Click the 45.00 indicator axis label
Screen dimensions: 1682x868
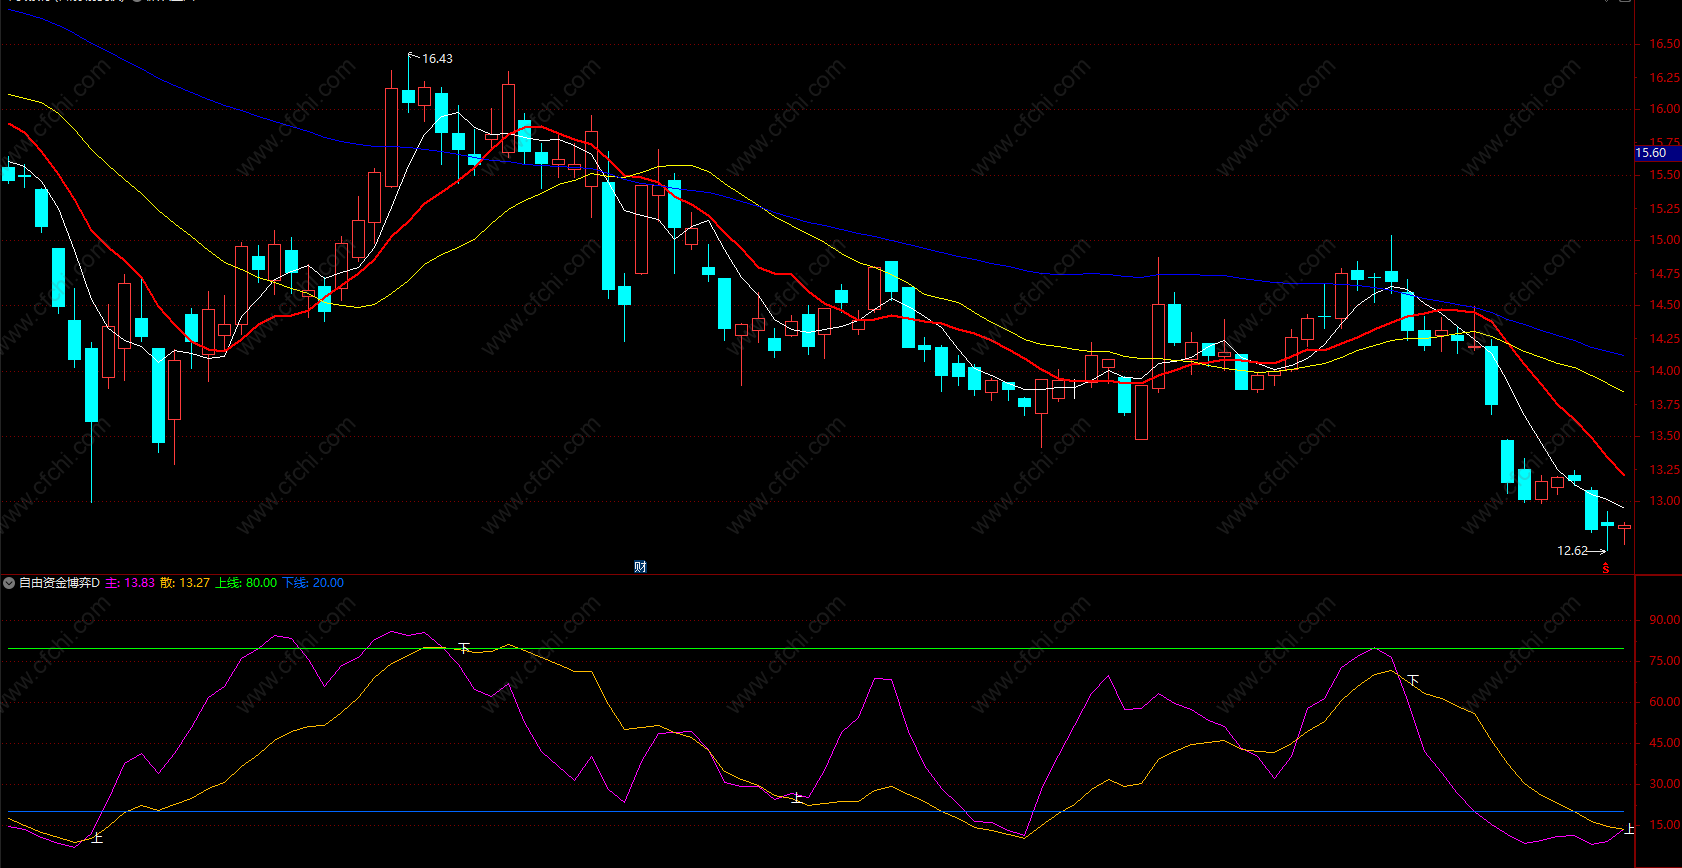1665,743
